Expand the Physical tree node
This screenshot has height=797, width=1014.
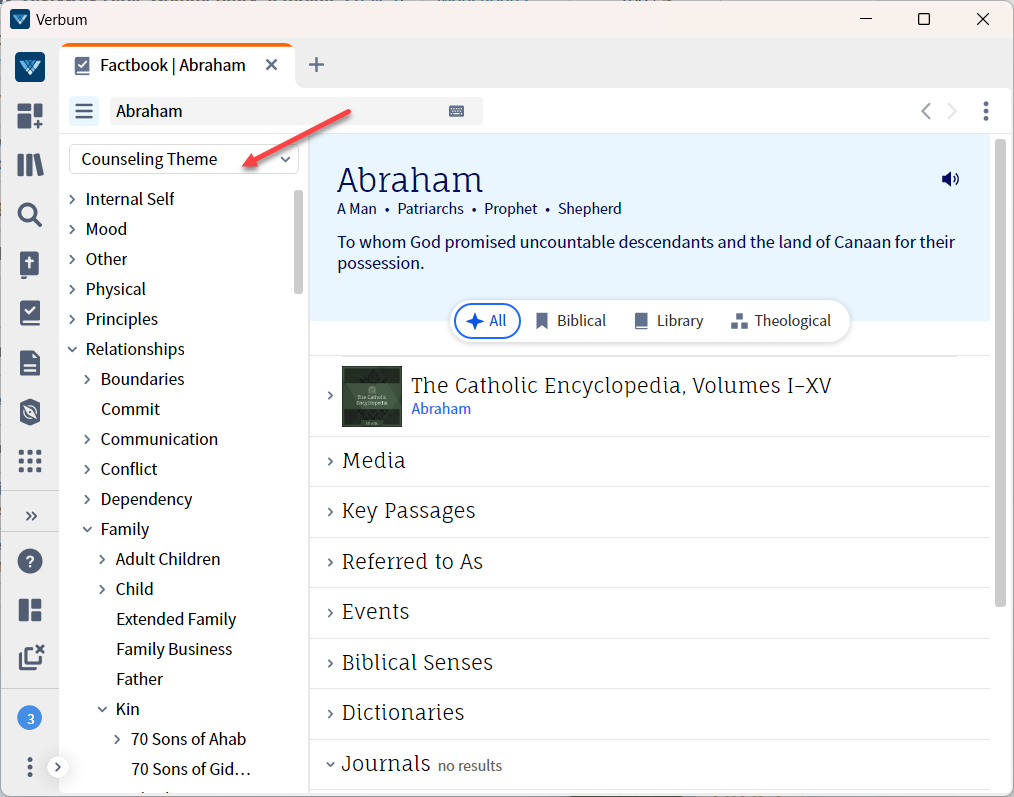72,289
